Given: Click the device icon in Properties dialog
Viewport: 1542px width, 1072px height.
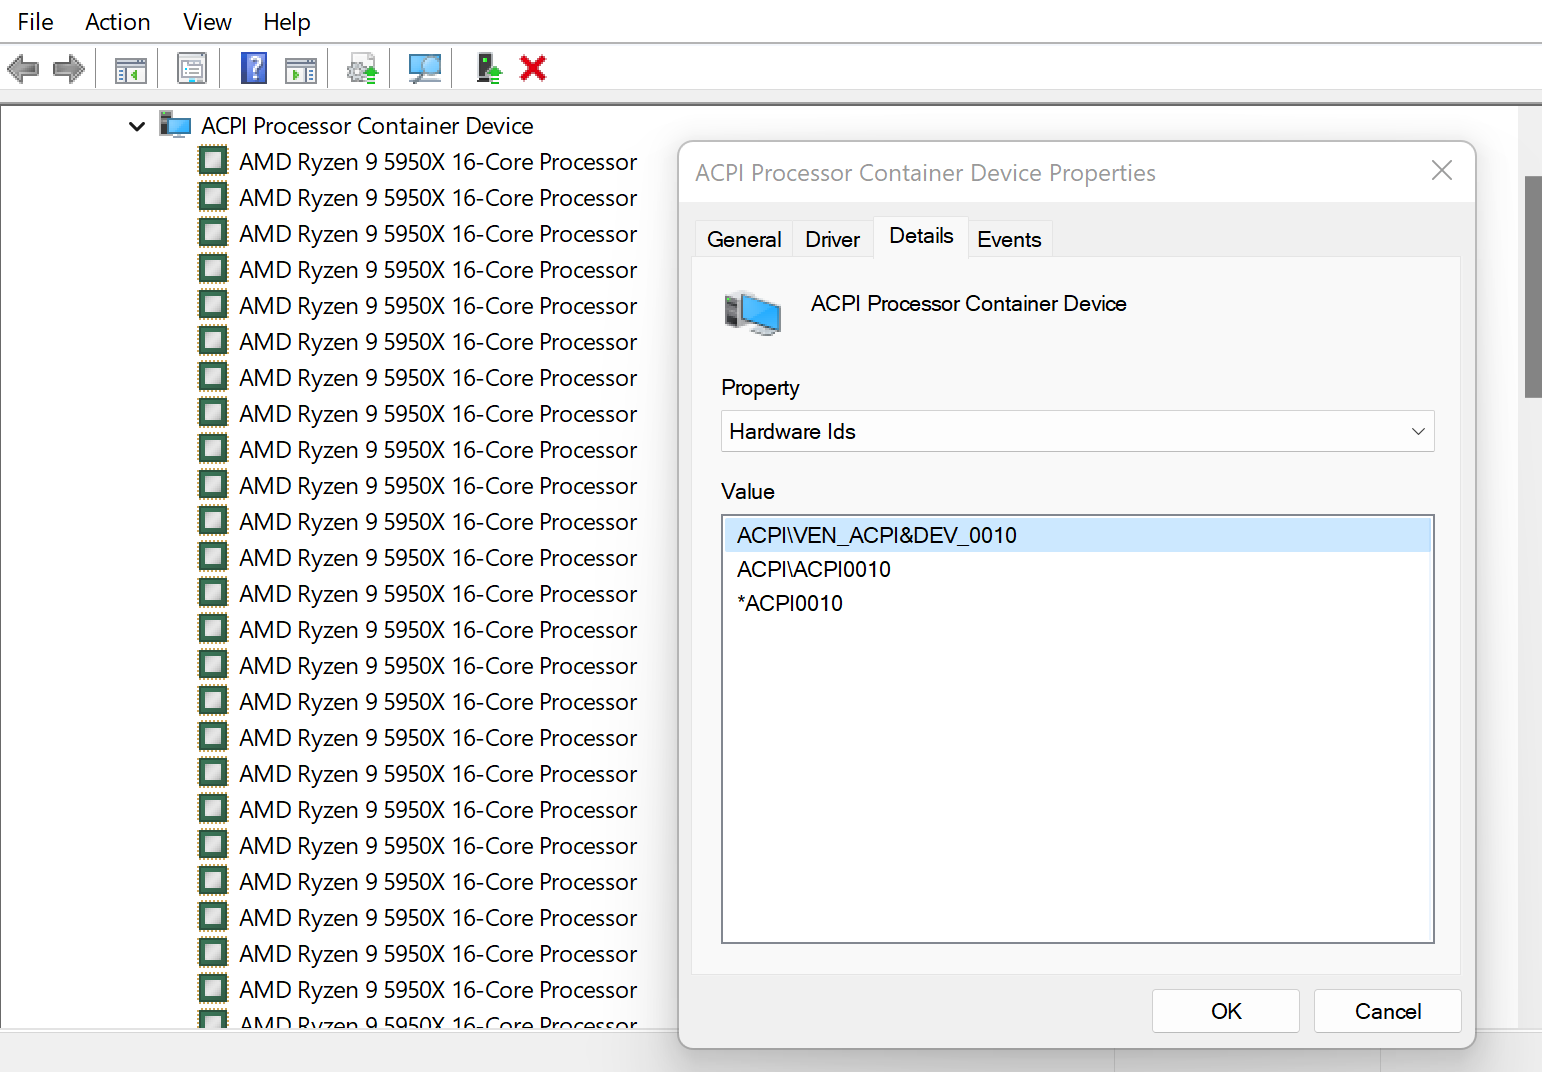Looking at the screenshot, I should coord(752,312).
